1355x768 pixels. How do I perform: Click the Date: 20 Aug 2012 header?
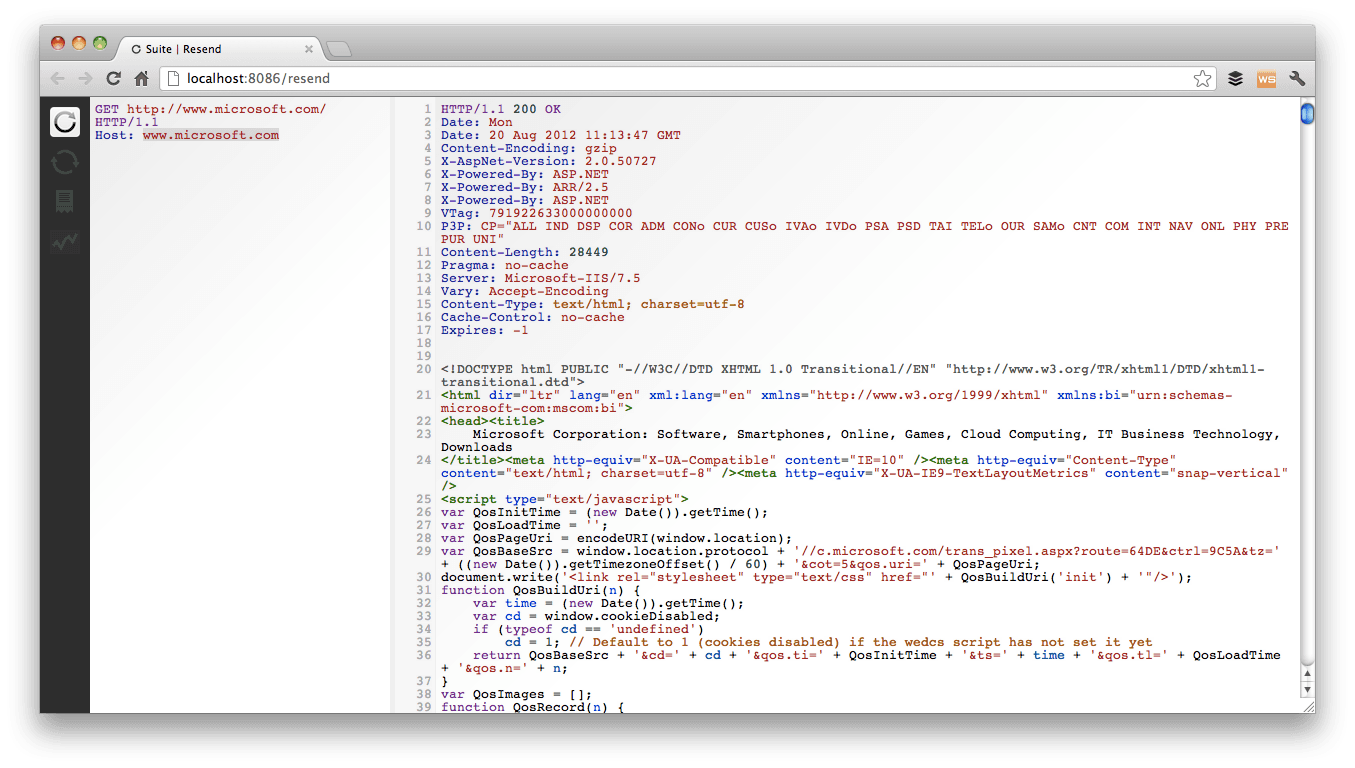coord(560,135)
